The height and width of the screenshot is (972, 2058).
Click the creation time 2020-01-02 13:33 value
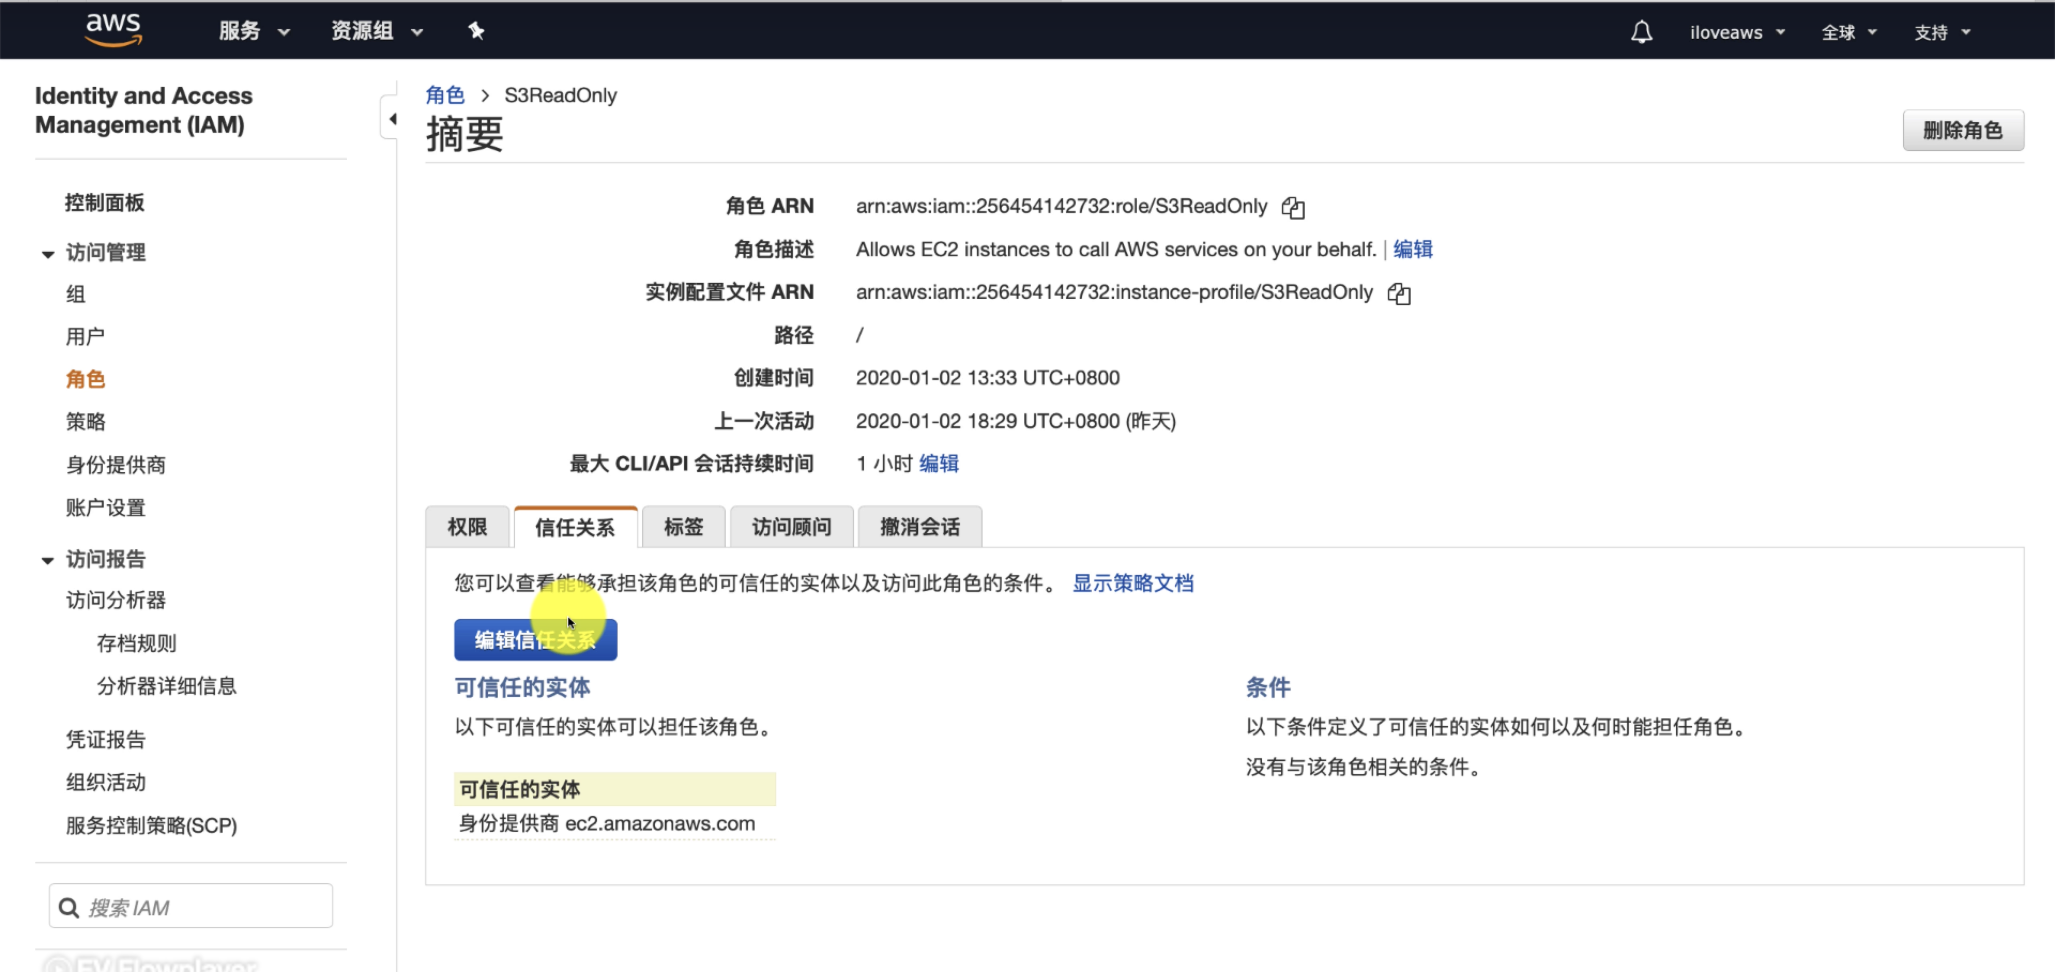coord(988,378)
